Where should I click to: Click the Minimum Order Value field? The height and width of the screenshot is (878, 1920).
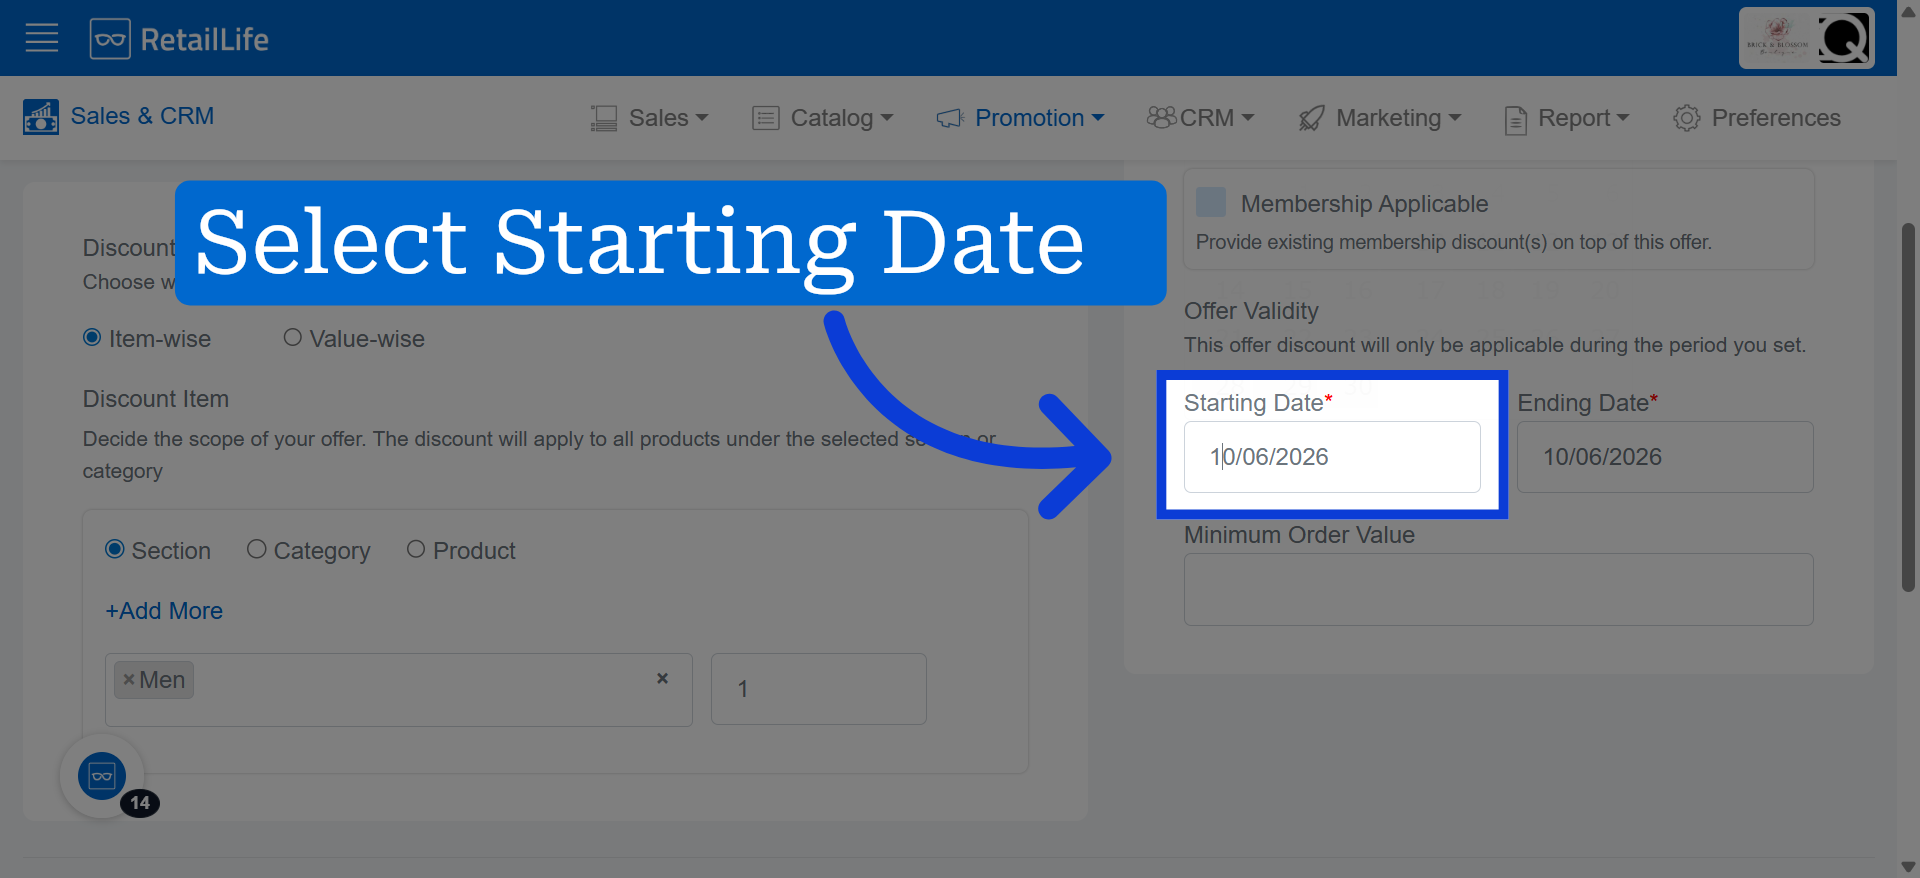tap(1499, 590)
